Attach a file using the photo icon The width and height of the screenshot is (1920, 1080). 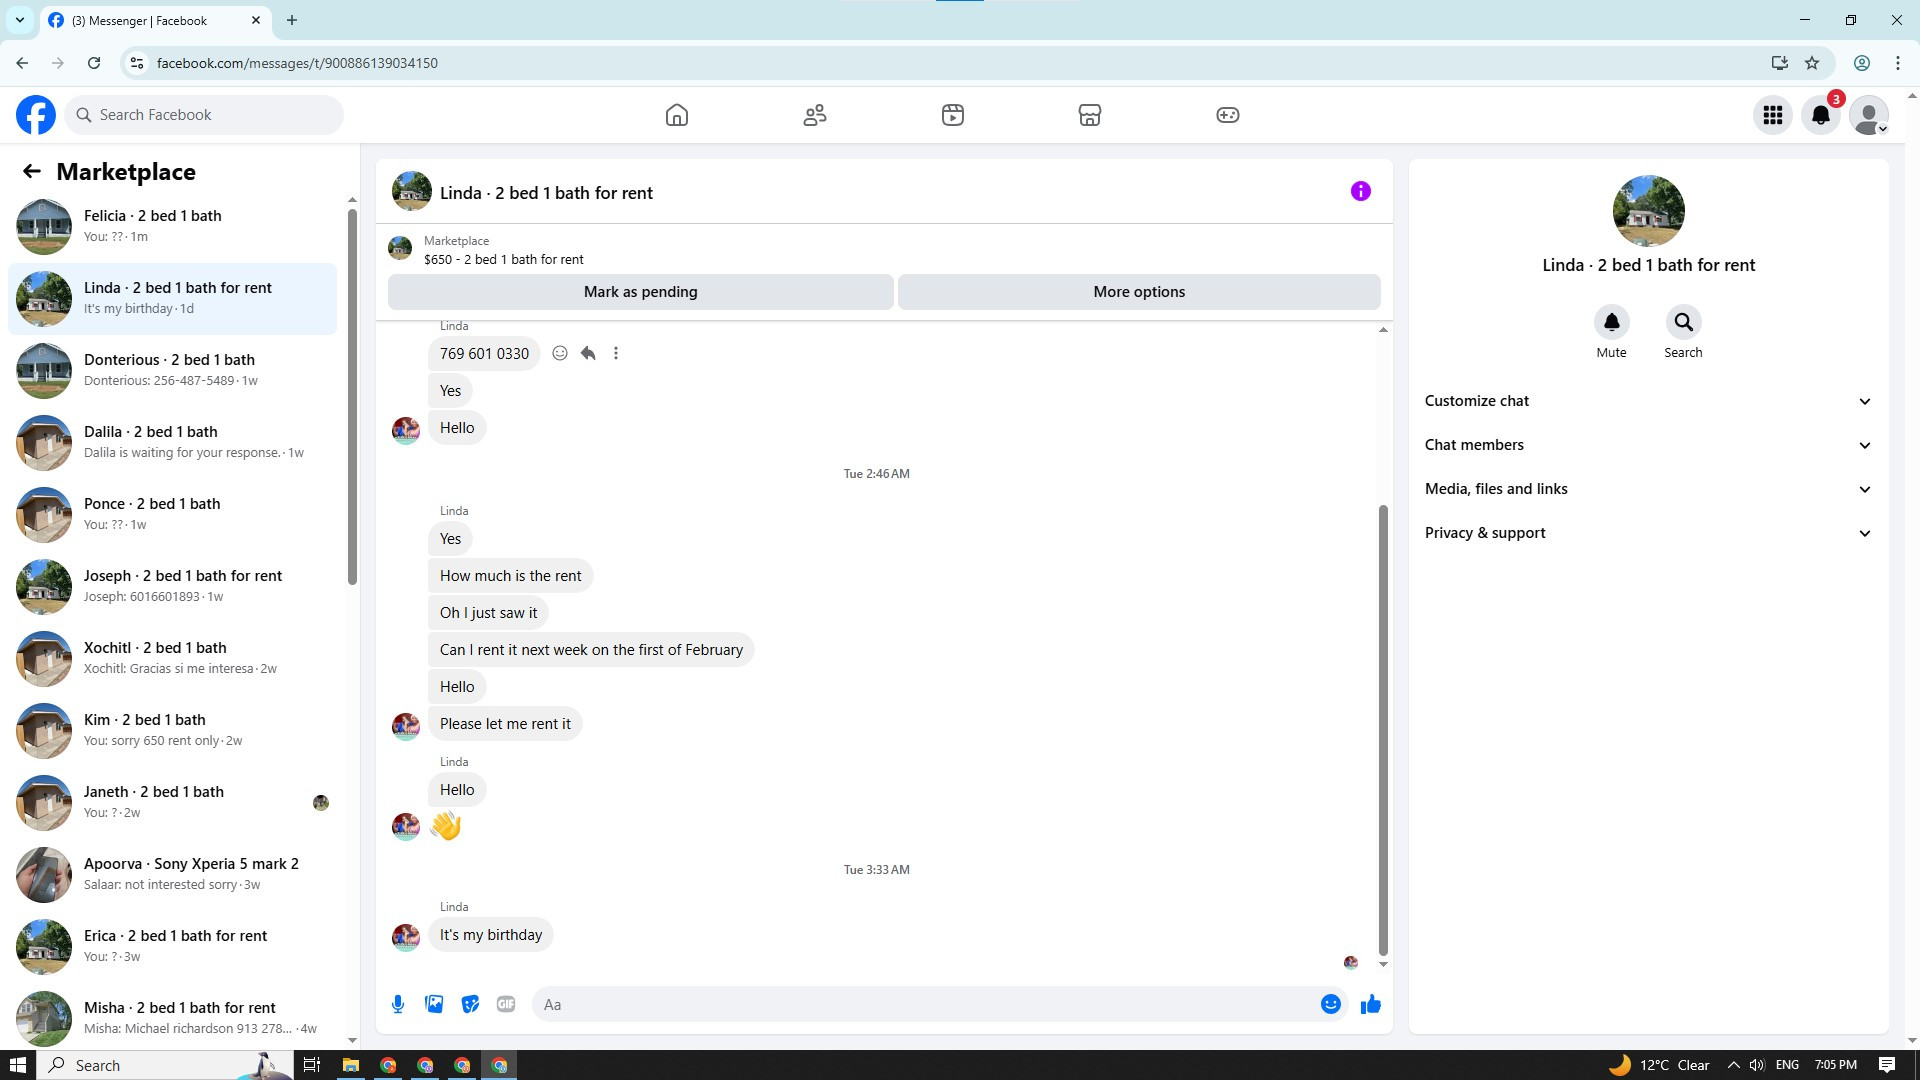coord(434,1004)
